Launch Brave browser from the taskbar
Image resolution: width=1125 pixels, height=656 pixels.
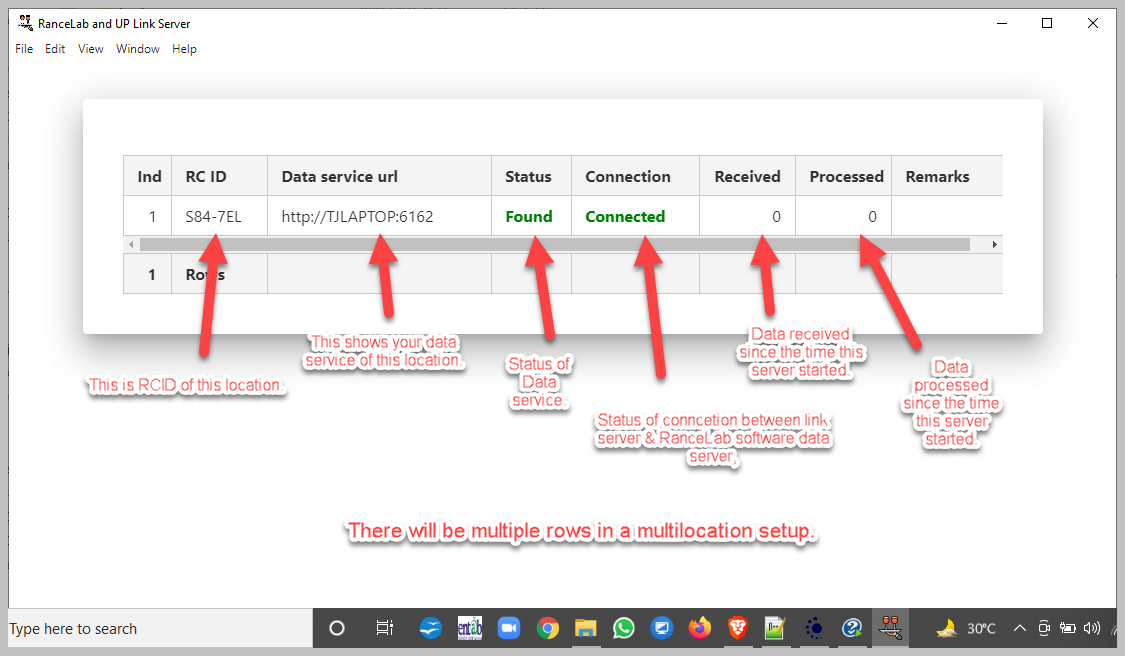pyautogui.click(x=738, y=629)
